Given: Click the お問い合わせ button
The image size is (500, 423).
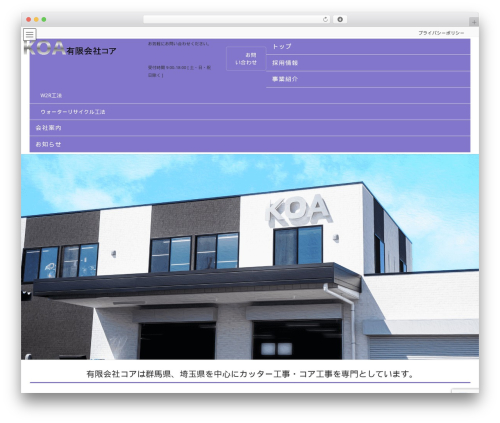Looking at the screenshot, I should [x=246, y=59].
